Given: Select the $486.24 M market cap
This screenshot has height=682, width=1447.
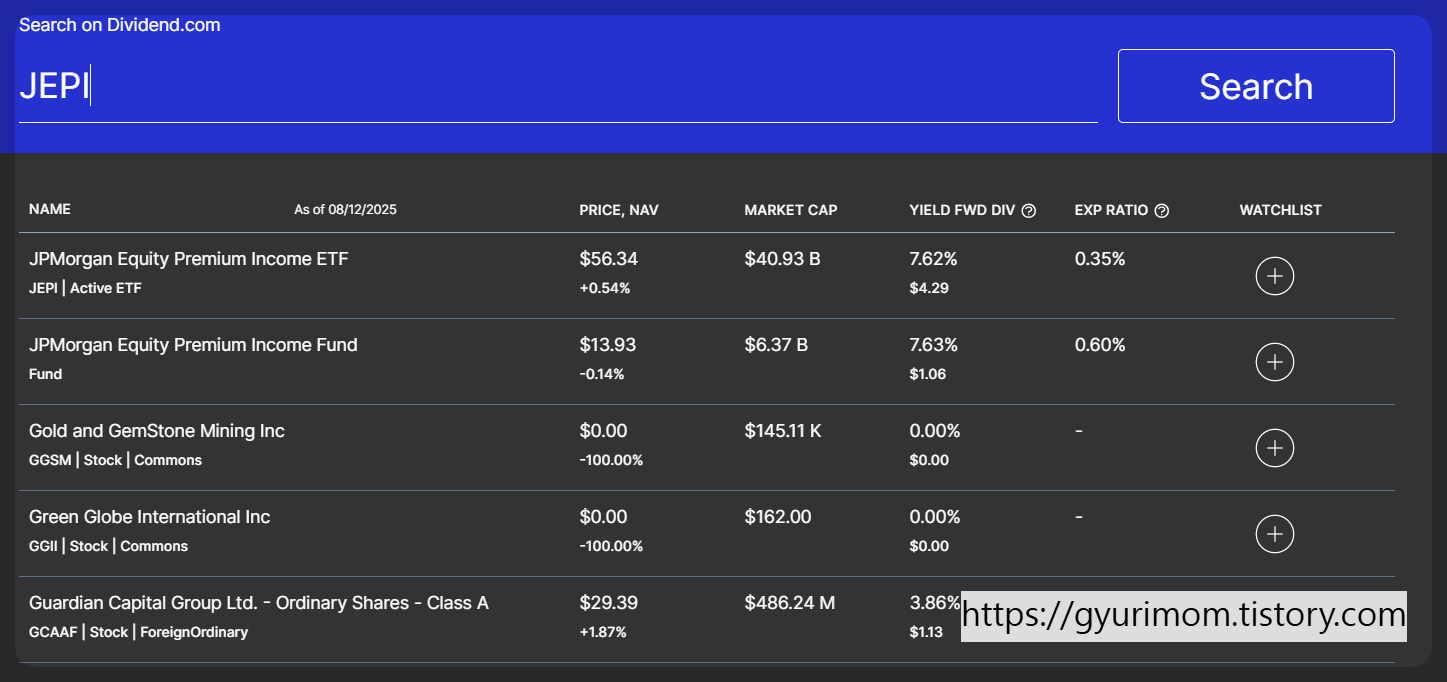Looking at the screenshot, I should coord(790,603).
